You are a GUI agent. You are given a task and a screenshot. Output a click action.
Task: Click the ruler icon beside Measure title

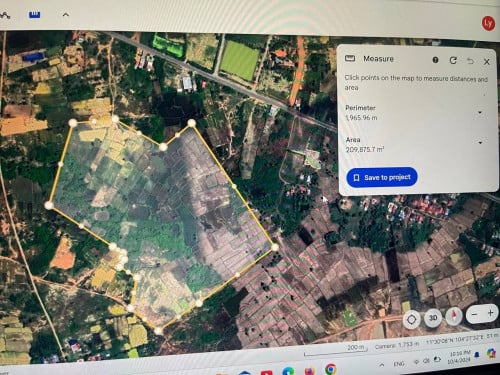pyautogui.click(x=350, y=58)
